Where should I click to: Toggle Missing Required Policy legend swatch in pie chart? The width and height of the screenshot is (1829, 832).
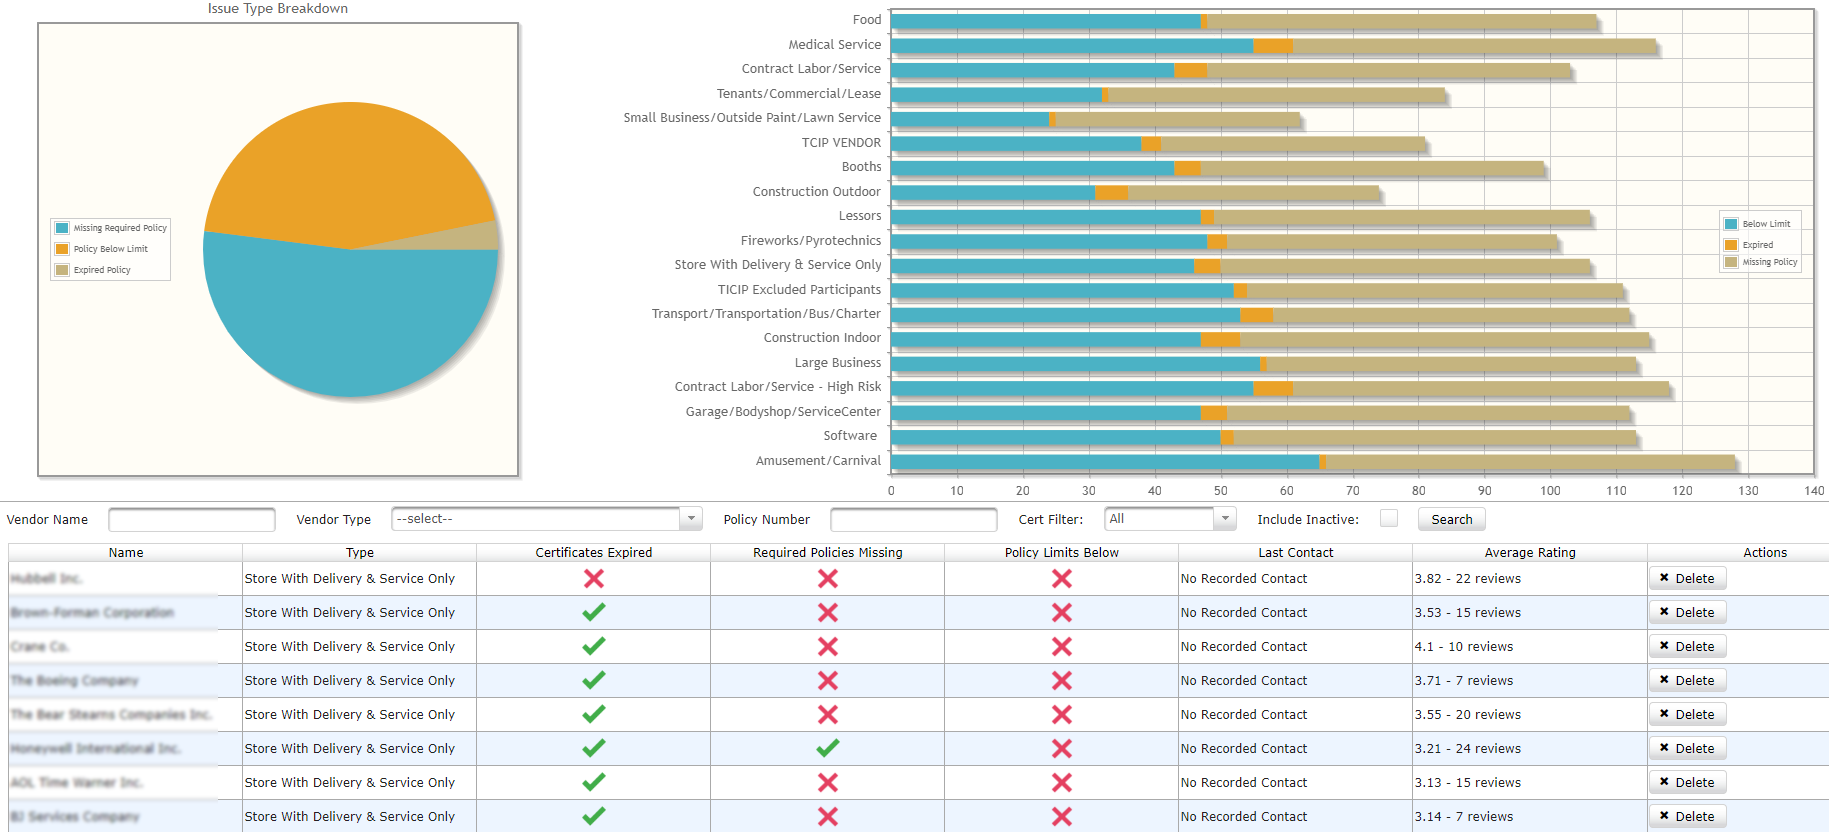(62, 228)
